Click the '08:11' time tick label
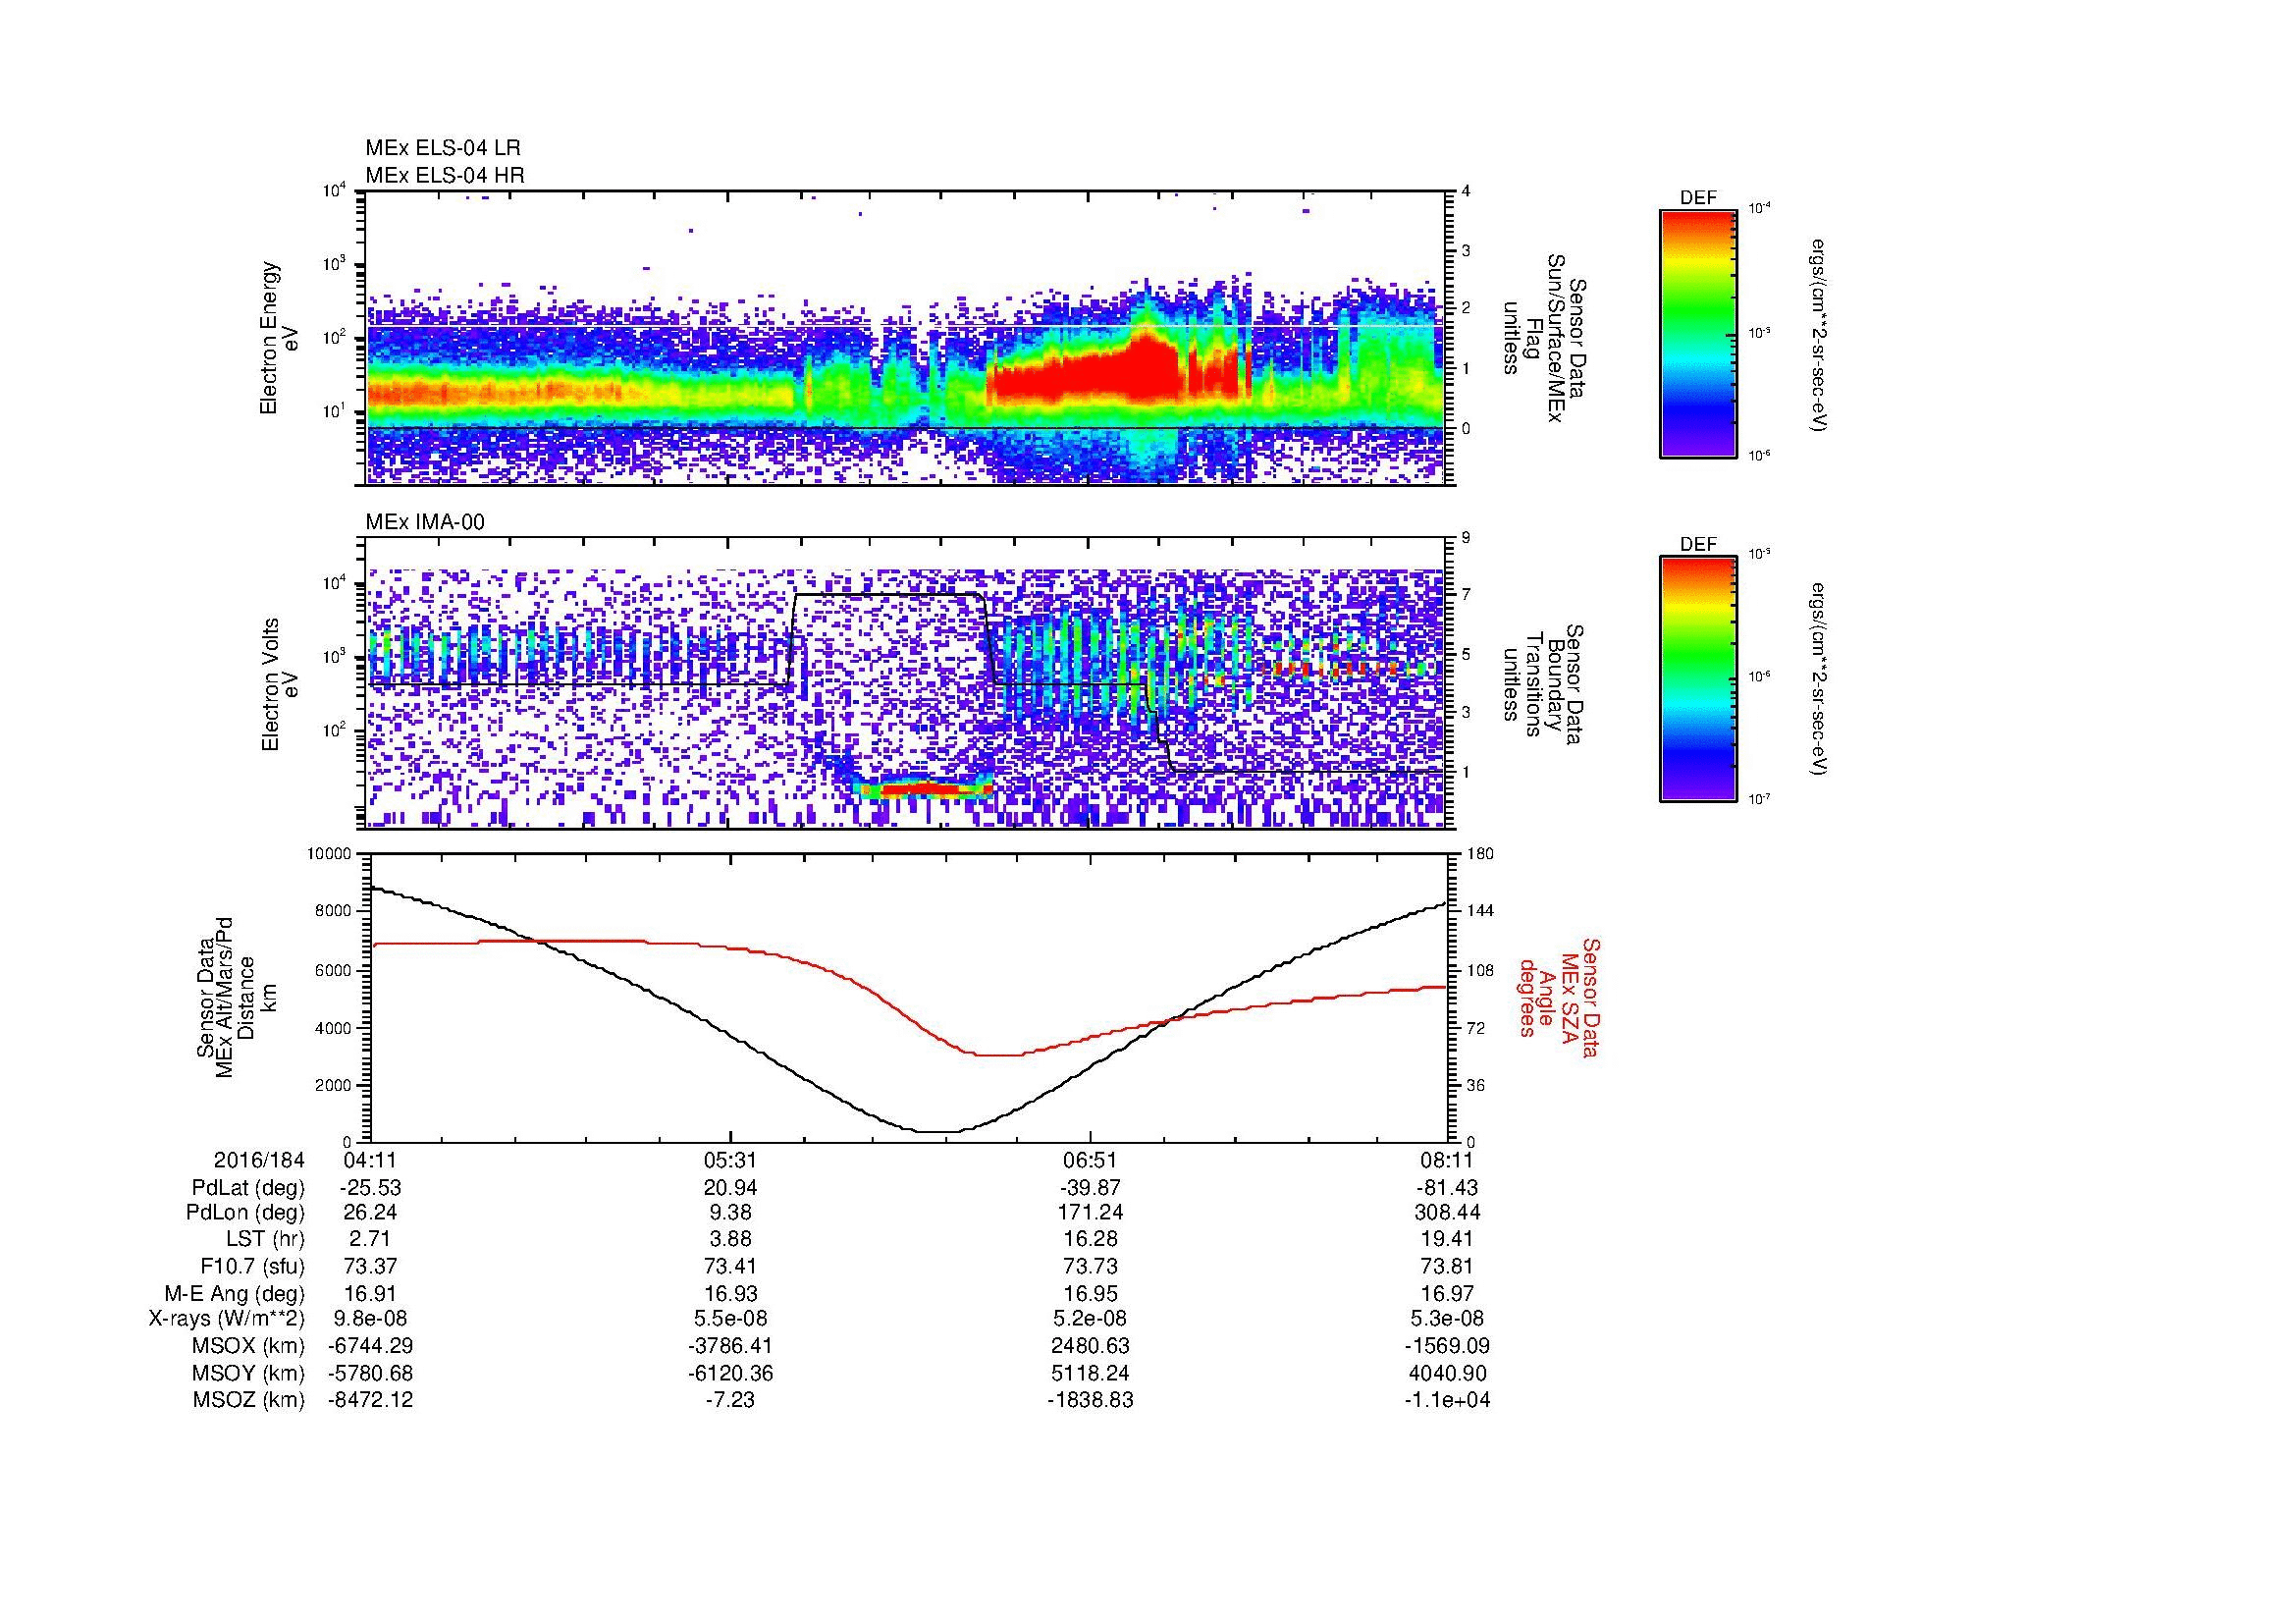Viewport: 2296px width, 1623px height. pos(1447,1160)
